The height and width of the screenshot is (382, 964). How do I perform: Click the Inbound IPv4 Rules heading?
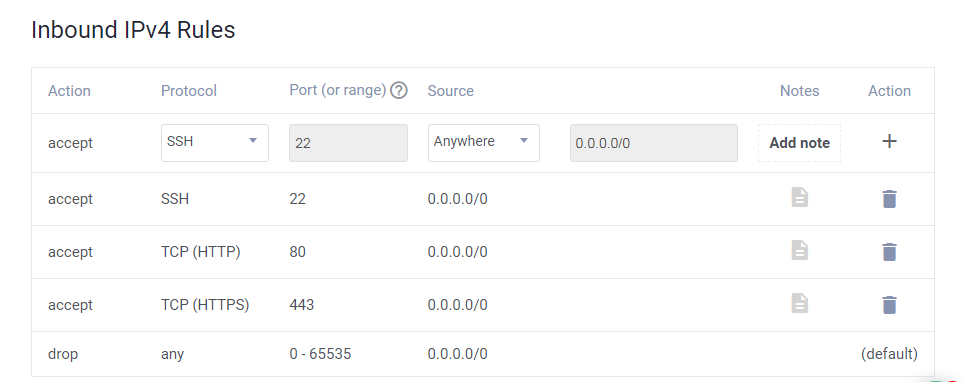pyautogui.click(x=133, y=30)
